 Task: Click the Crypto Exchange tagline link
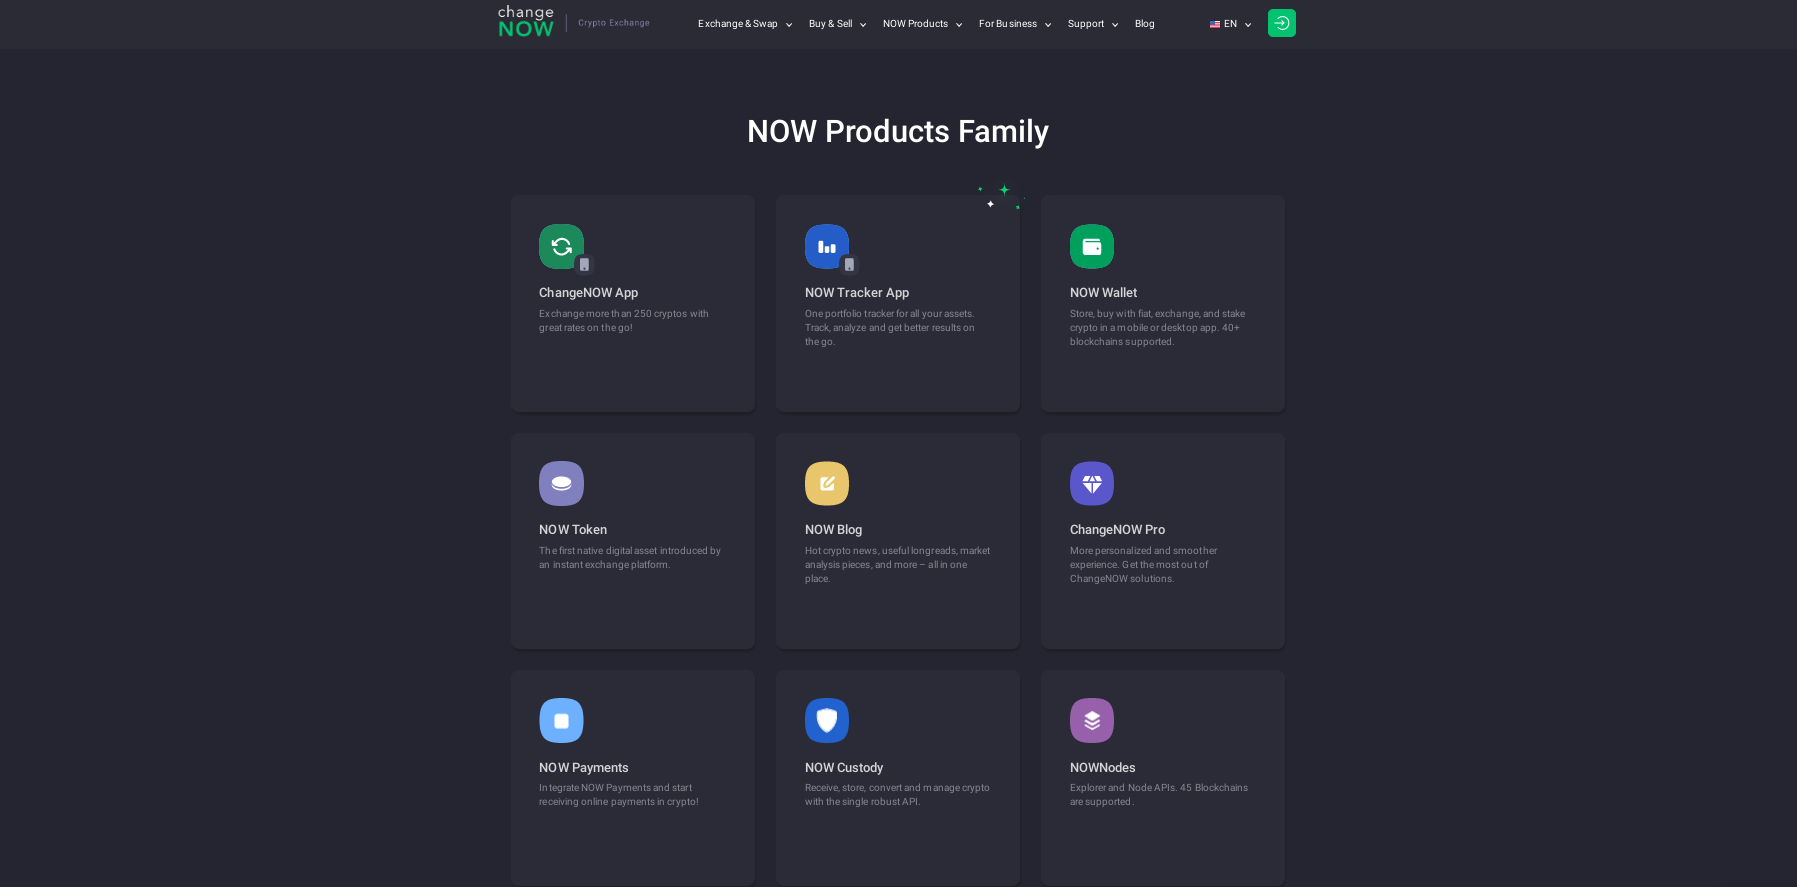coord(614,23)
